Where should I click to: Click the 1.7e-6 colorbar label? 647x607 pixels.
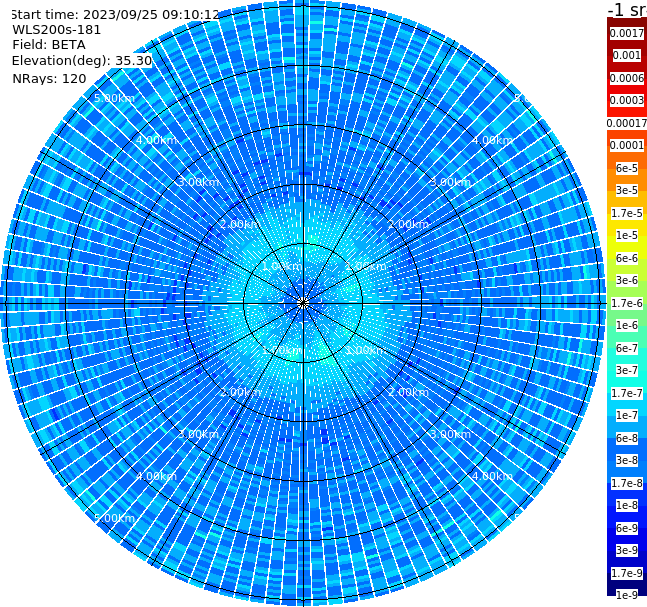coord(627,303)
